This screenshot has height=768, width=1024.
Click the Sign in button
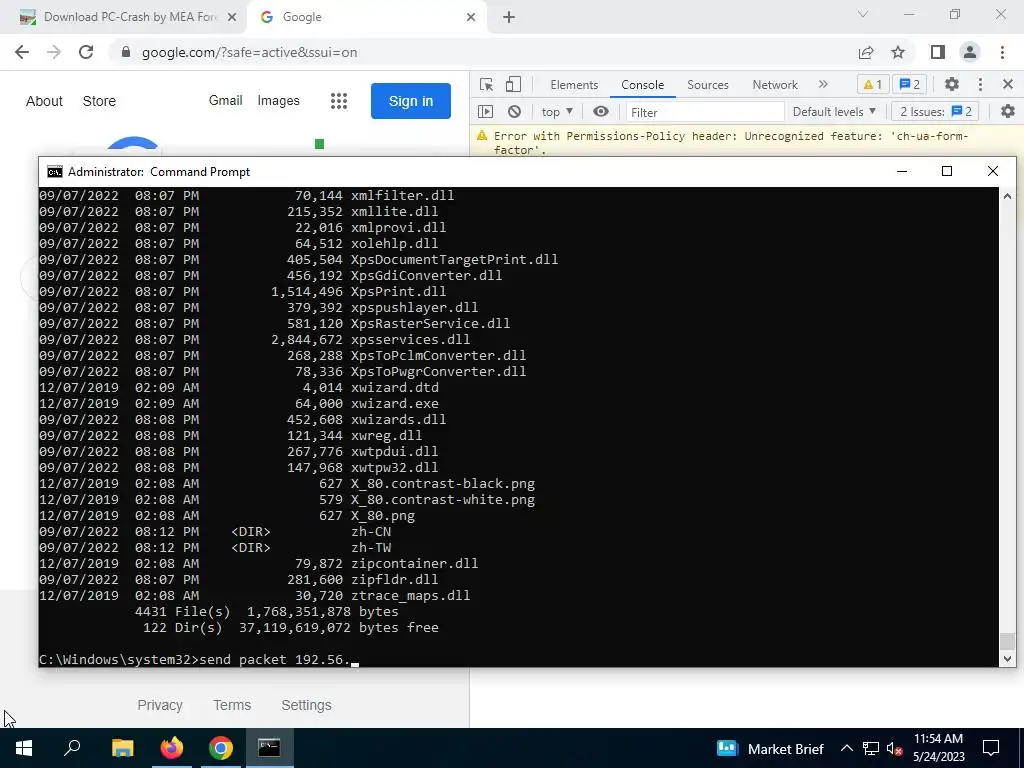pos(411,101)
